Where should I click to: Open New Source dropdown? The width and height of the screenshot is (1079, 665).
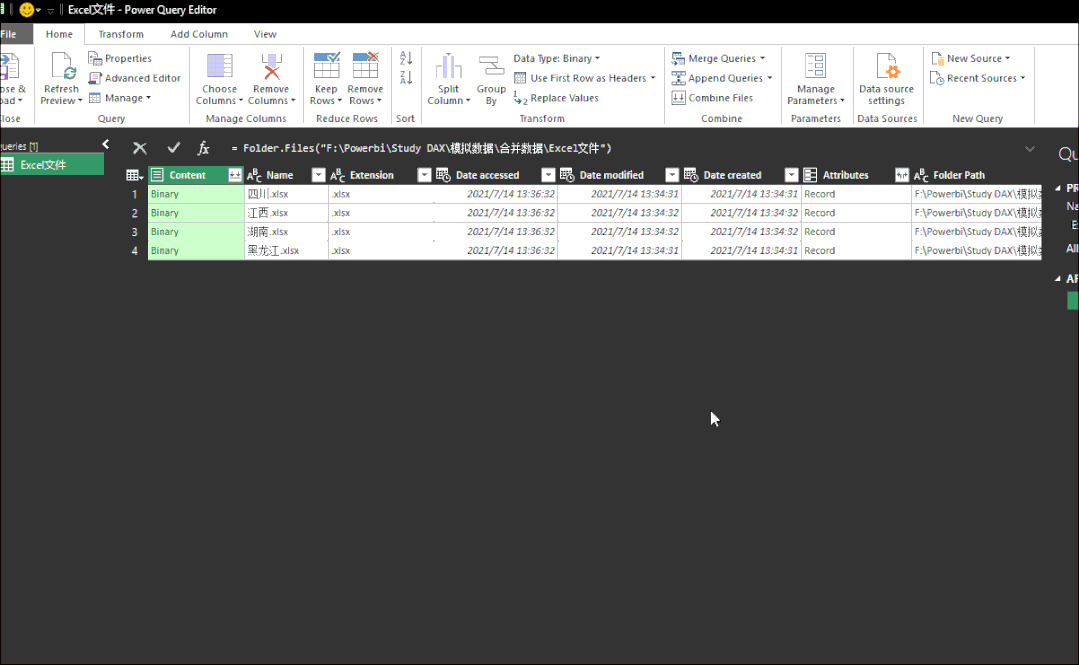click(971, 59)
